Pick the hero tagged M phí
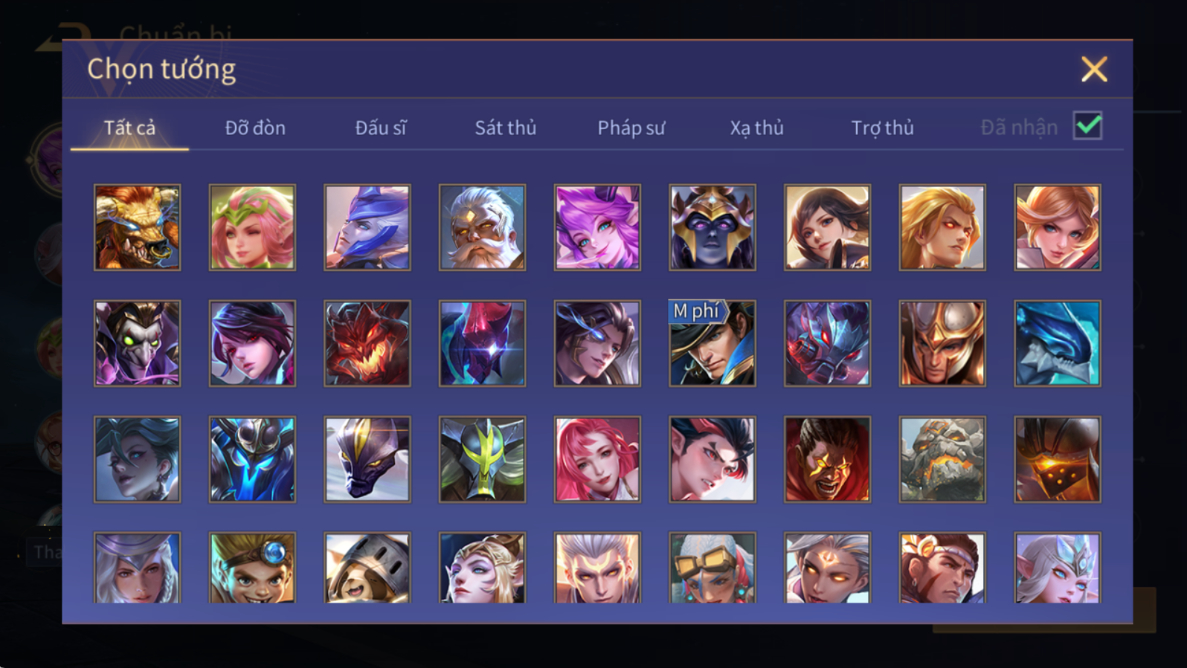The image size is (1187, 668). [x=712, y=343]
